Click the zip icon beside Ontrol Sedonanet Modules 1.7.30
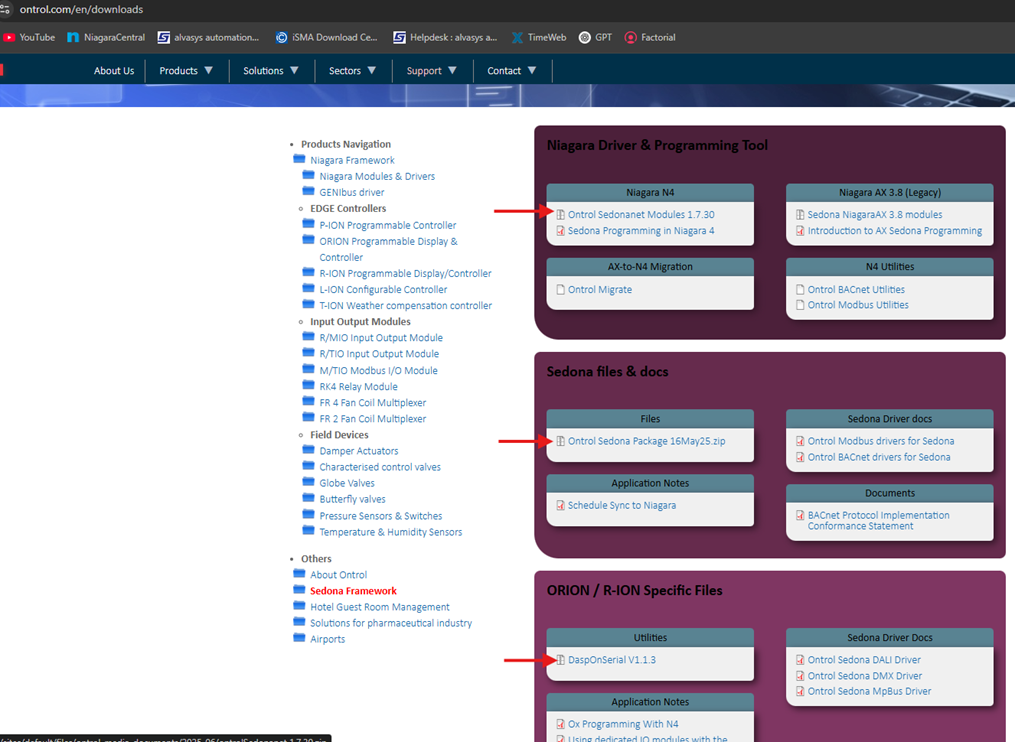The width and height of the screenshot is (1015, 742). (561, 214)
